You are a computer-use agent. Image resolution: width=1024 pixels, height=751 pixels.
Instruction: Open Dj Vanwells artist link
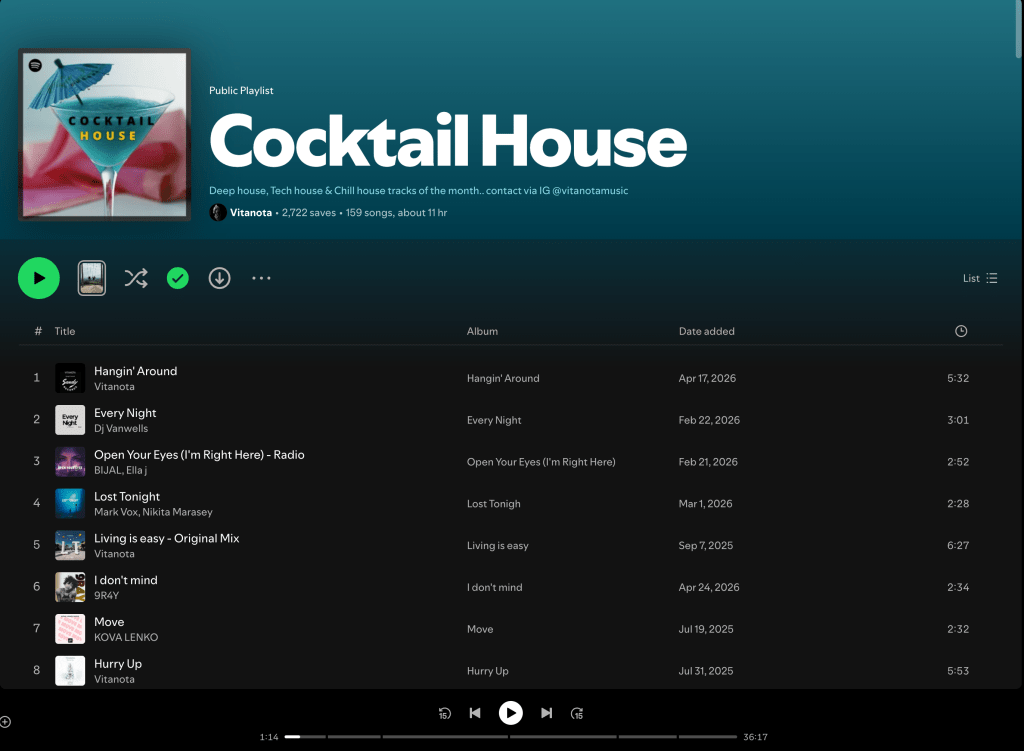[x=121, y=428]
